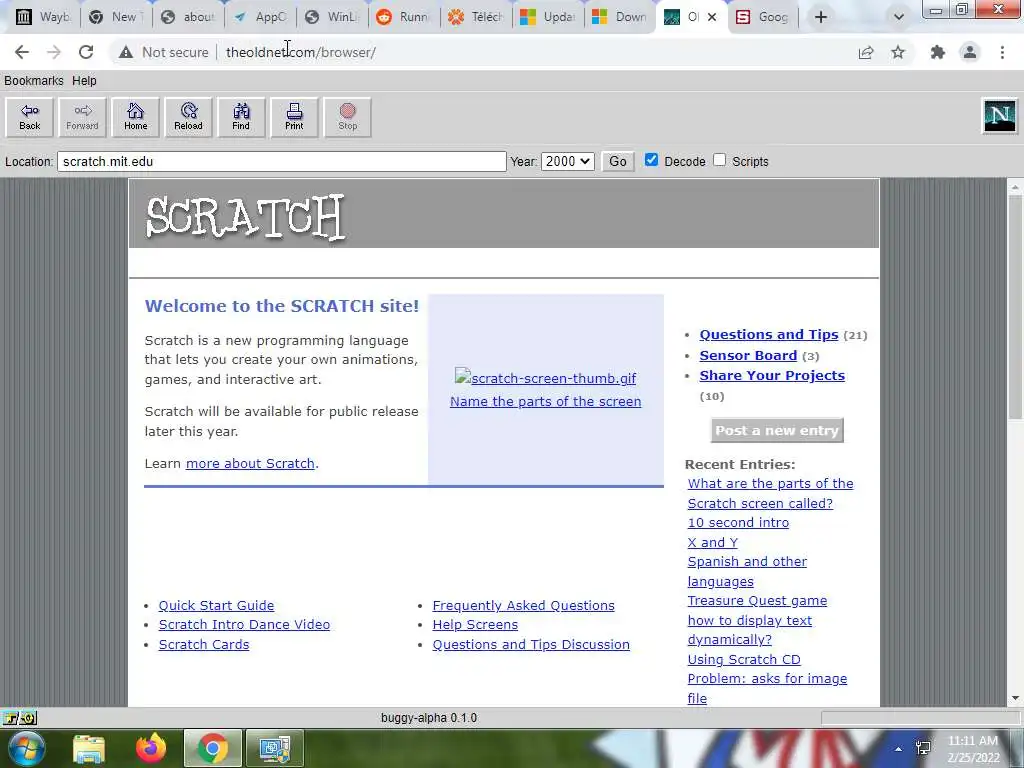Screen dimensions: 1024x768
Task: Open the Scratch Cards link
Action: (x=204, y=645)
